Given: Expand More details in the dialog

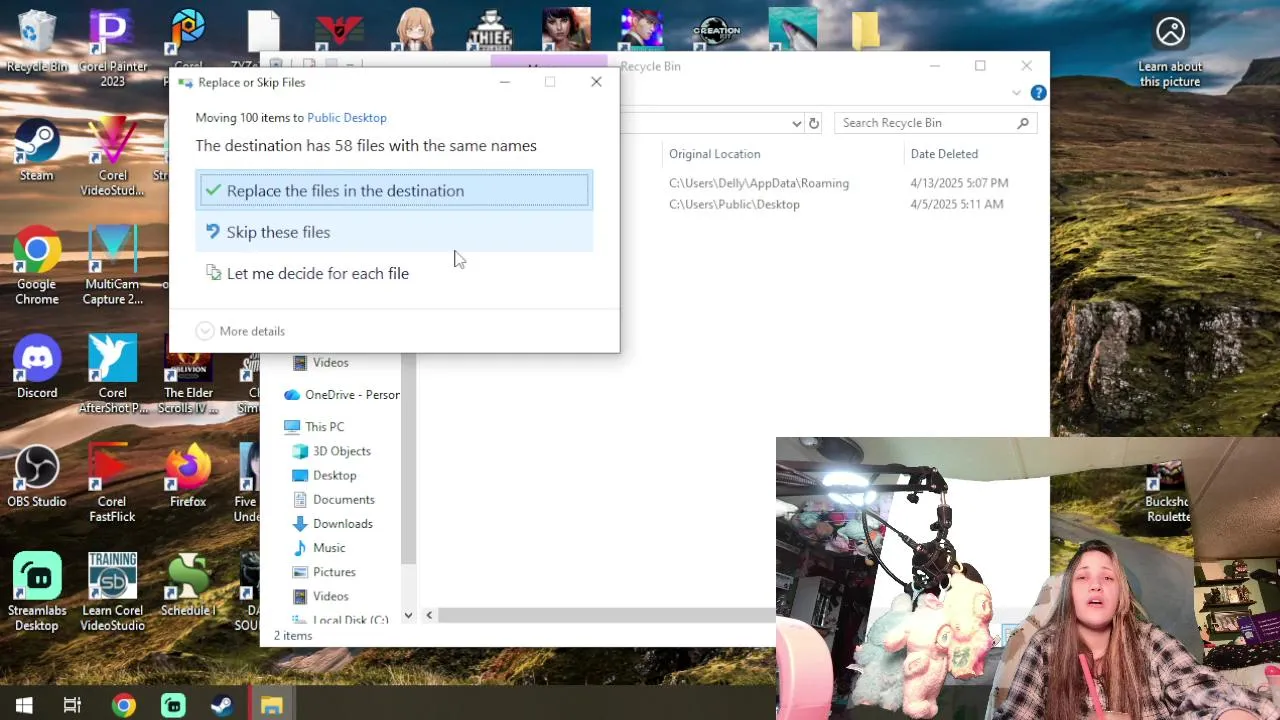Looking at the screenshot, I should (240, 331).
